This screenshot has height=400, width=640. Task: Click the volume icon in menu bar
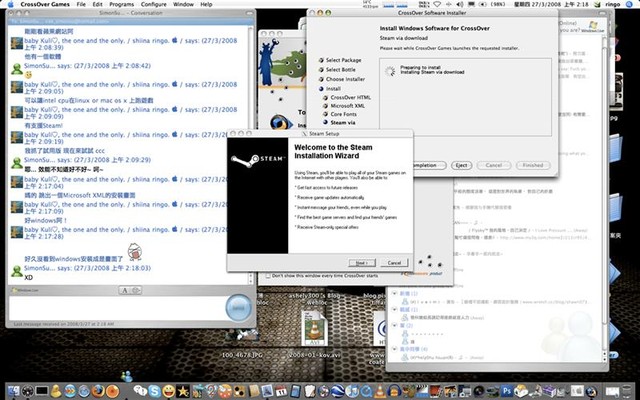[460, 4]
